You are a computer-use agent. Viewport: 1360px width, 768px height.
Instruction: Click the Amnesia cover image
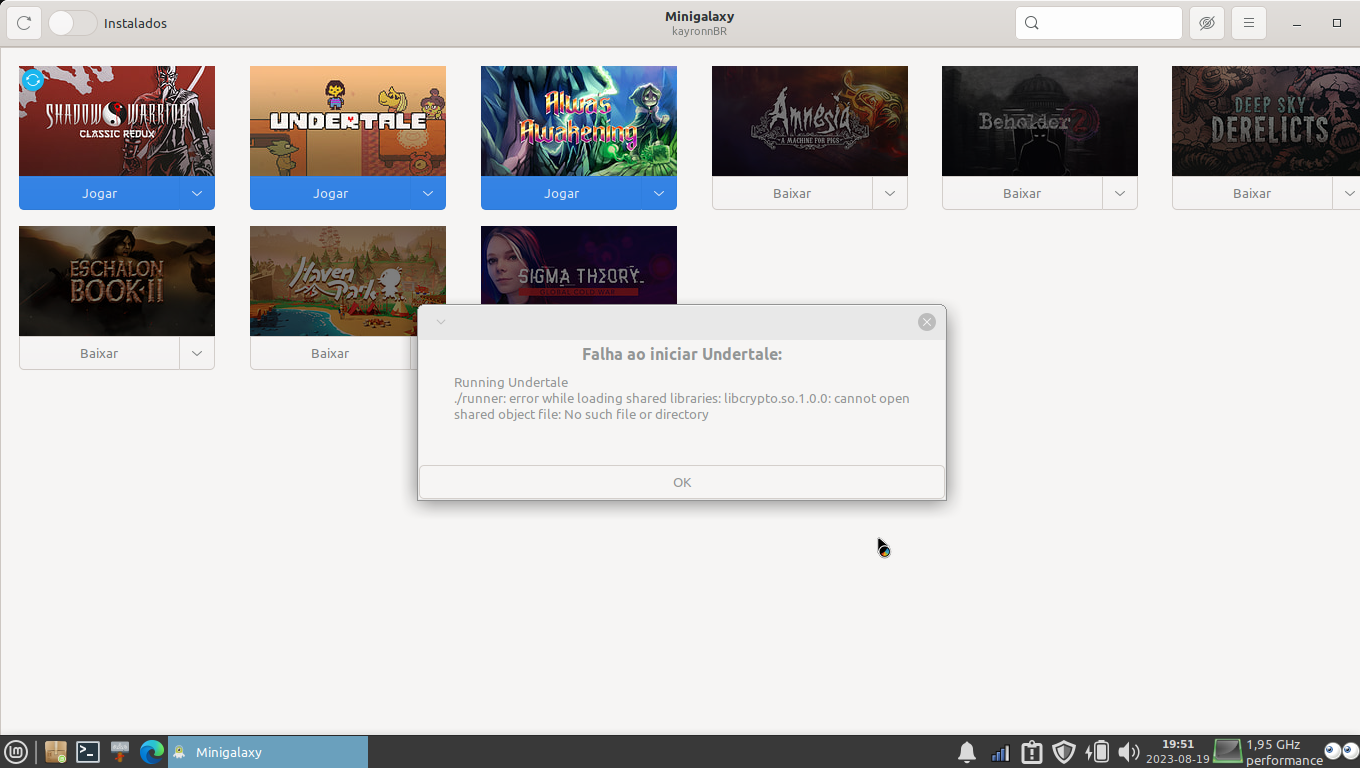810,121
